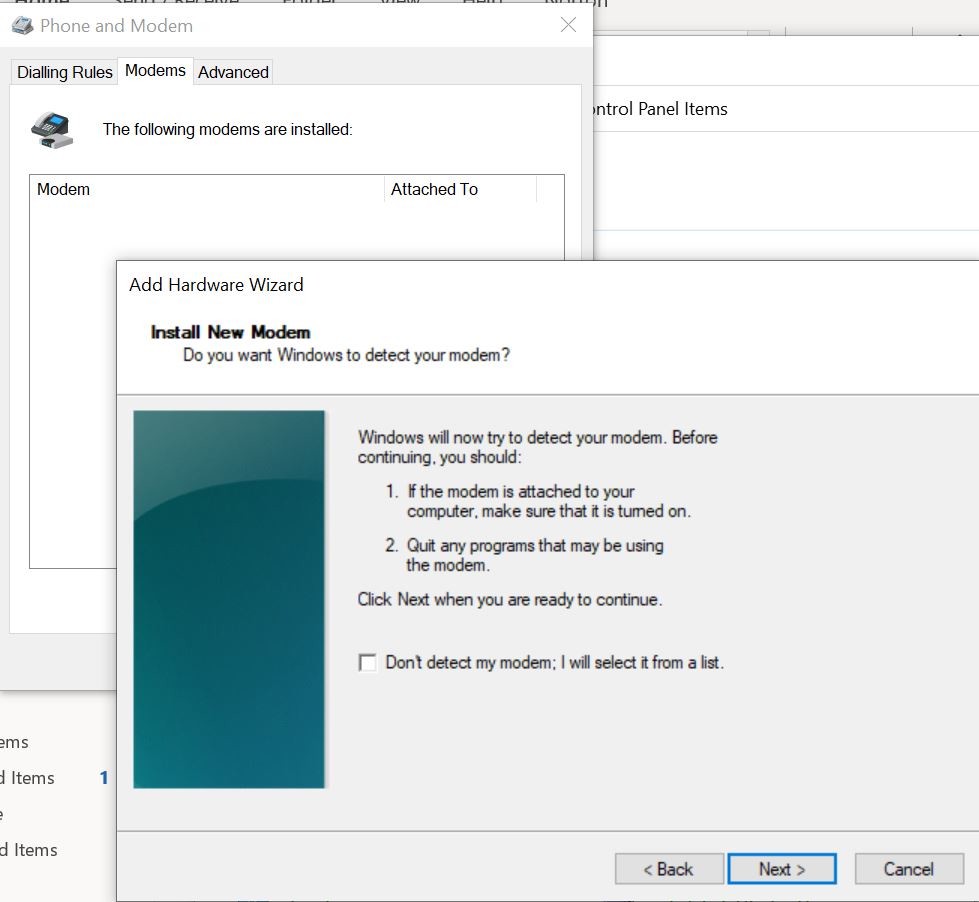Enable the Don't detect my modem checkbox
This screenshot has width=979, height=902.
[x=368, y=663]
